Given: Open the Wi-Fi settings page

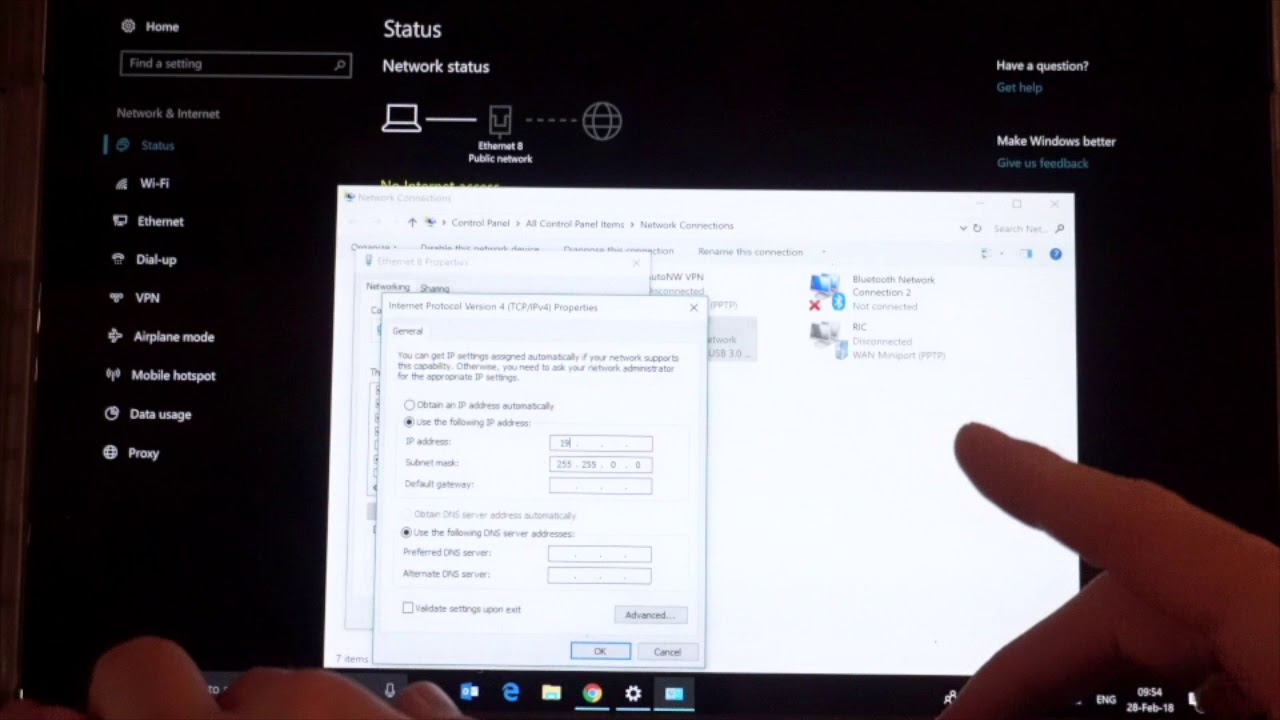Looking at the screenshot, I should 142,183.
